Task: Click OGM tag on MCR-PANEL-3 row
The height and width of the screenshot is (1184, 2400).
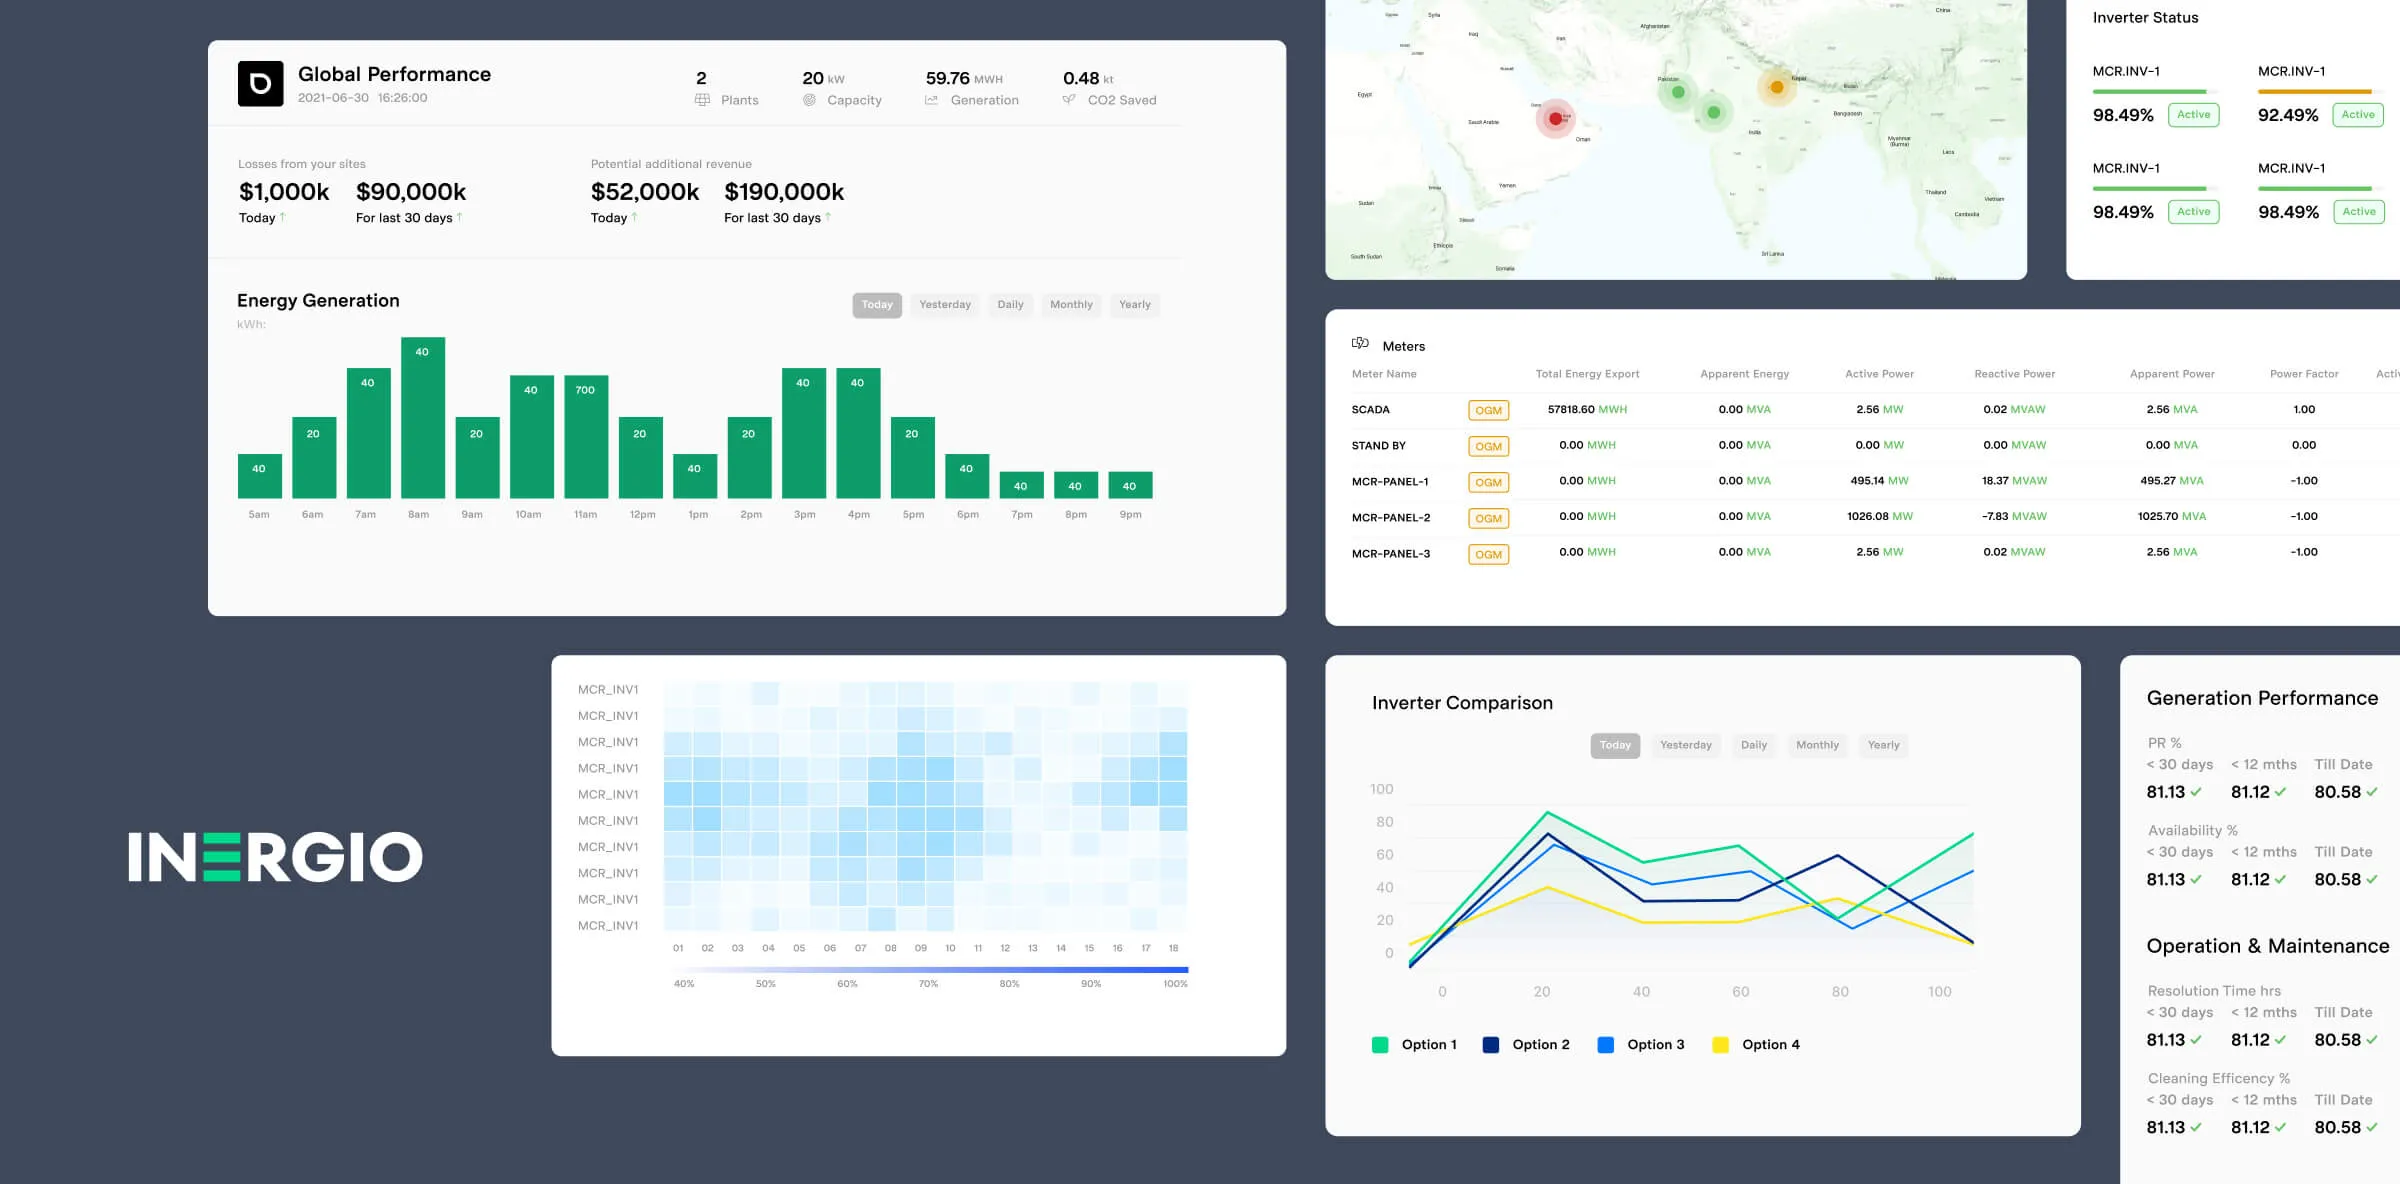Action: (1488, 554)
